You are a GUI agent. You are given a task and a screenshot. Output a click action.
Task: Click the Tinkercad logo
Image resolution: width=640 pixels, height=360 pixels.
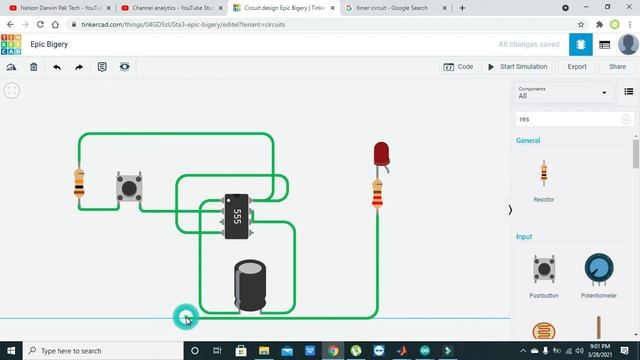[11, 44]
